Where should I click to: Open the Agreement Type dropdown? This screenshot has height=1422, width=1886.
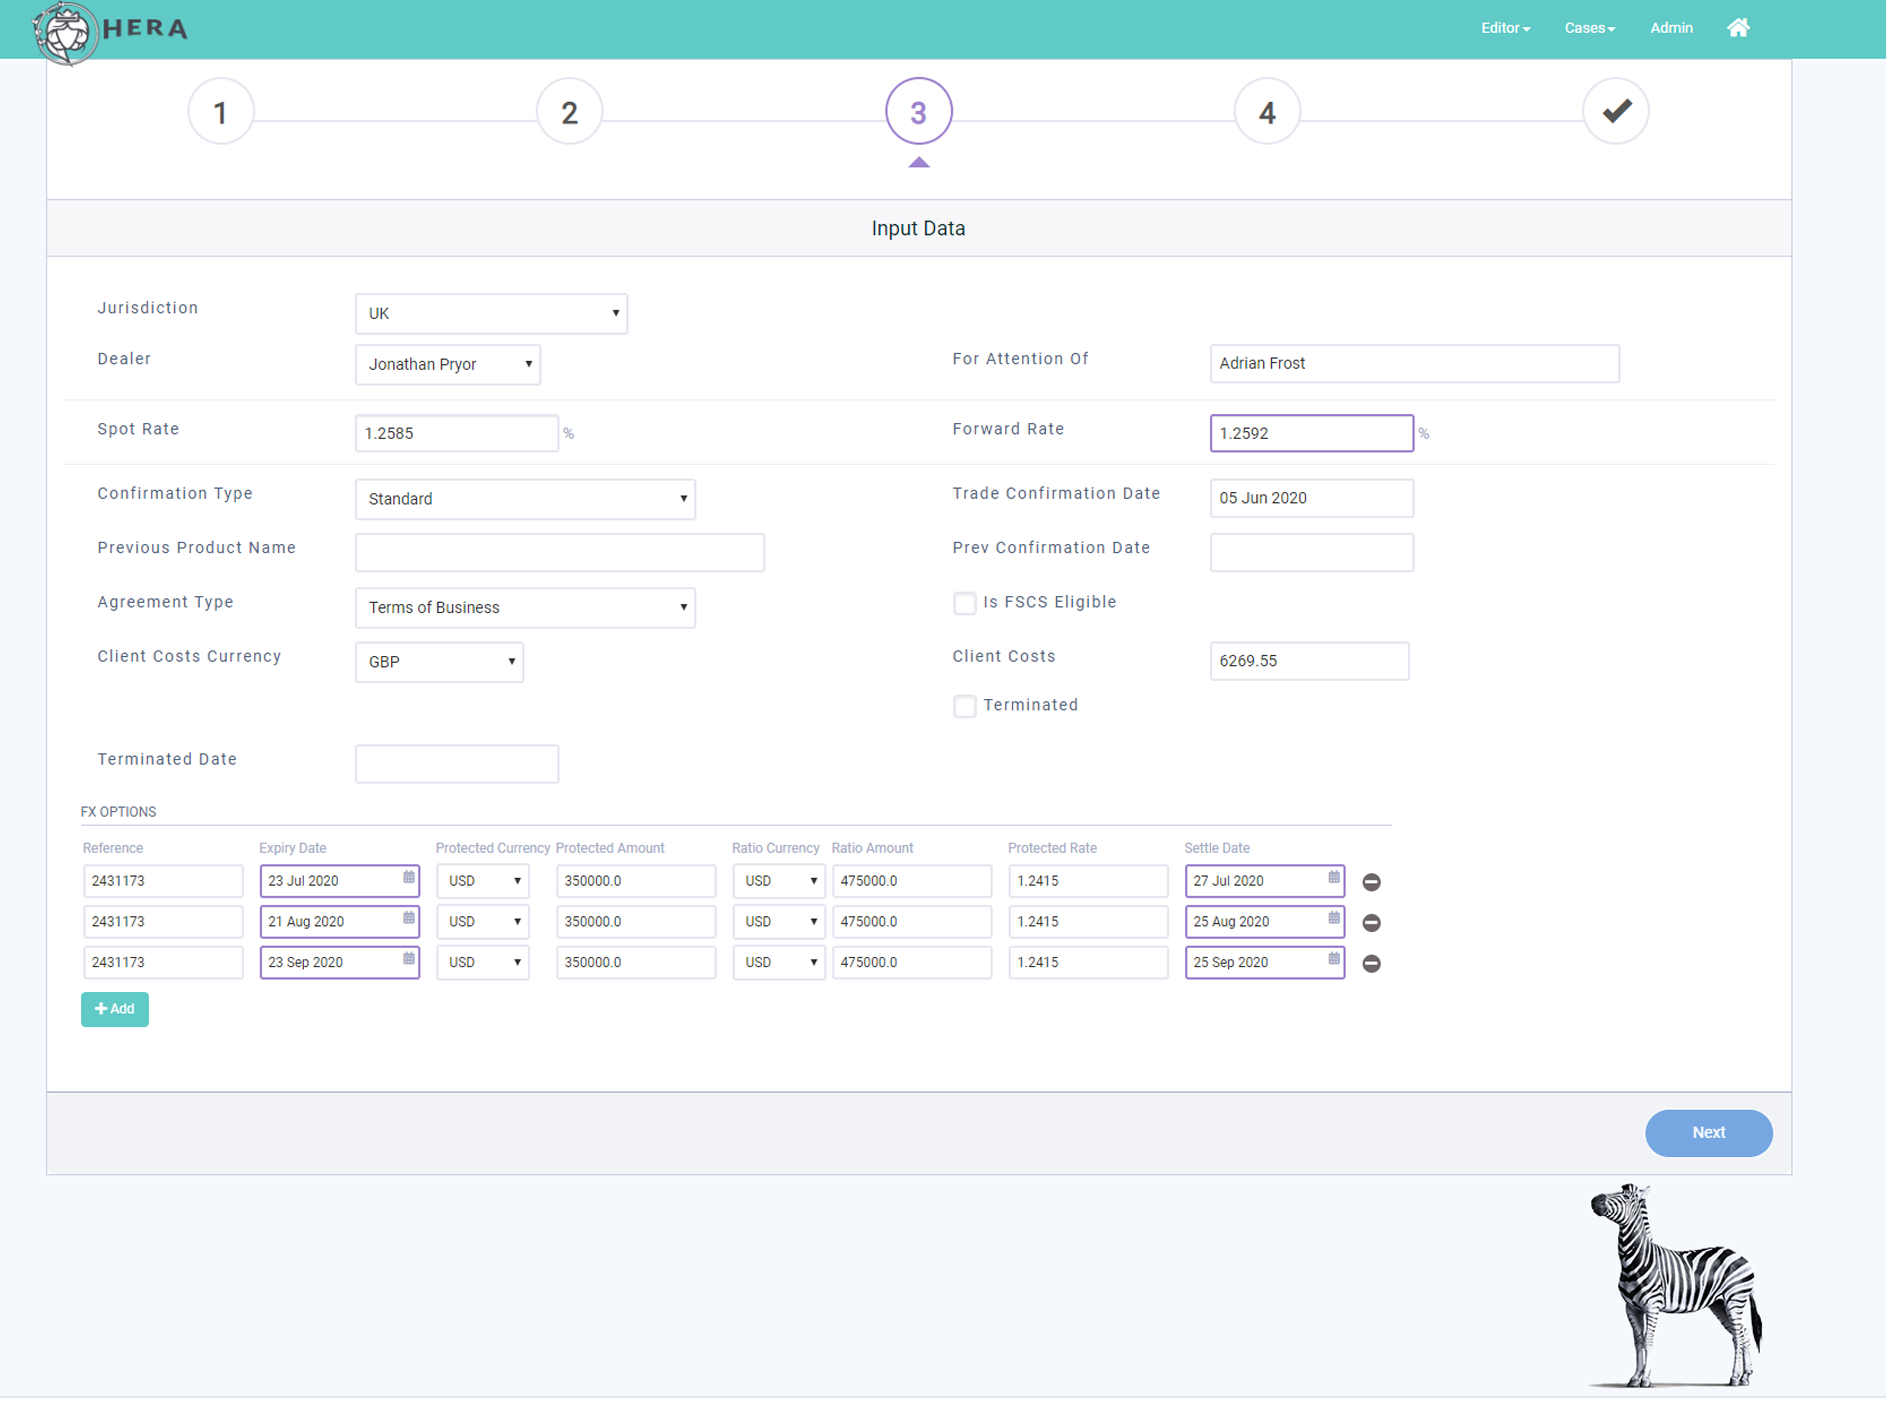tap(525, 608)
